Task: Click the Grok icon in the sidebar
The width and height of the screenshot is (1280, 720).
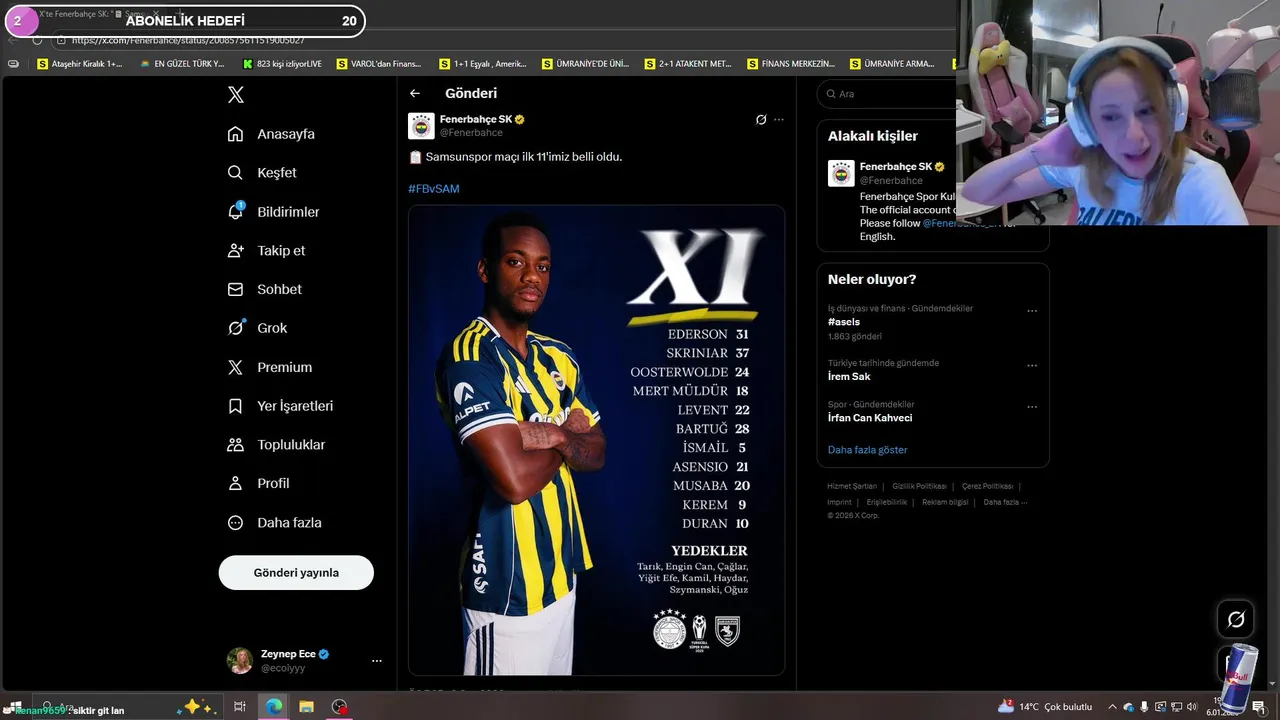Action: (235, 328)
